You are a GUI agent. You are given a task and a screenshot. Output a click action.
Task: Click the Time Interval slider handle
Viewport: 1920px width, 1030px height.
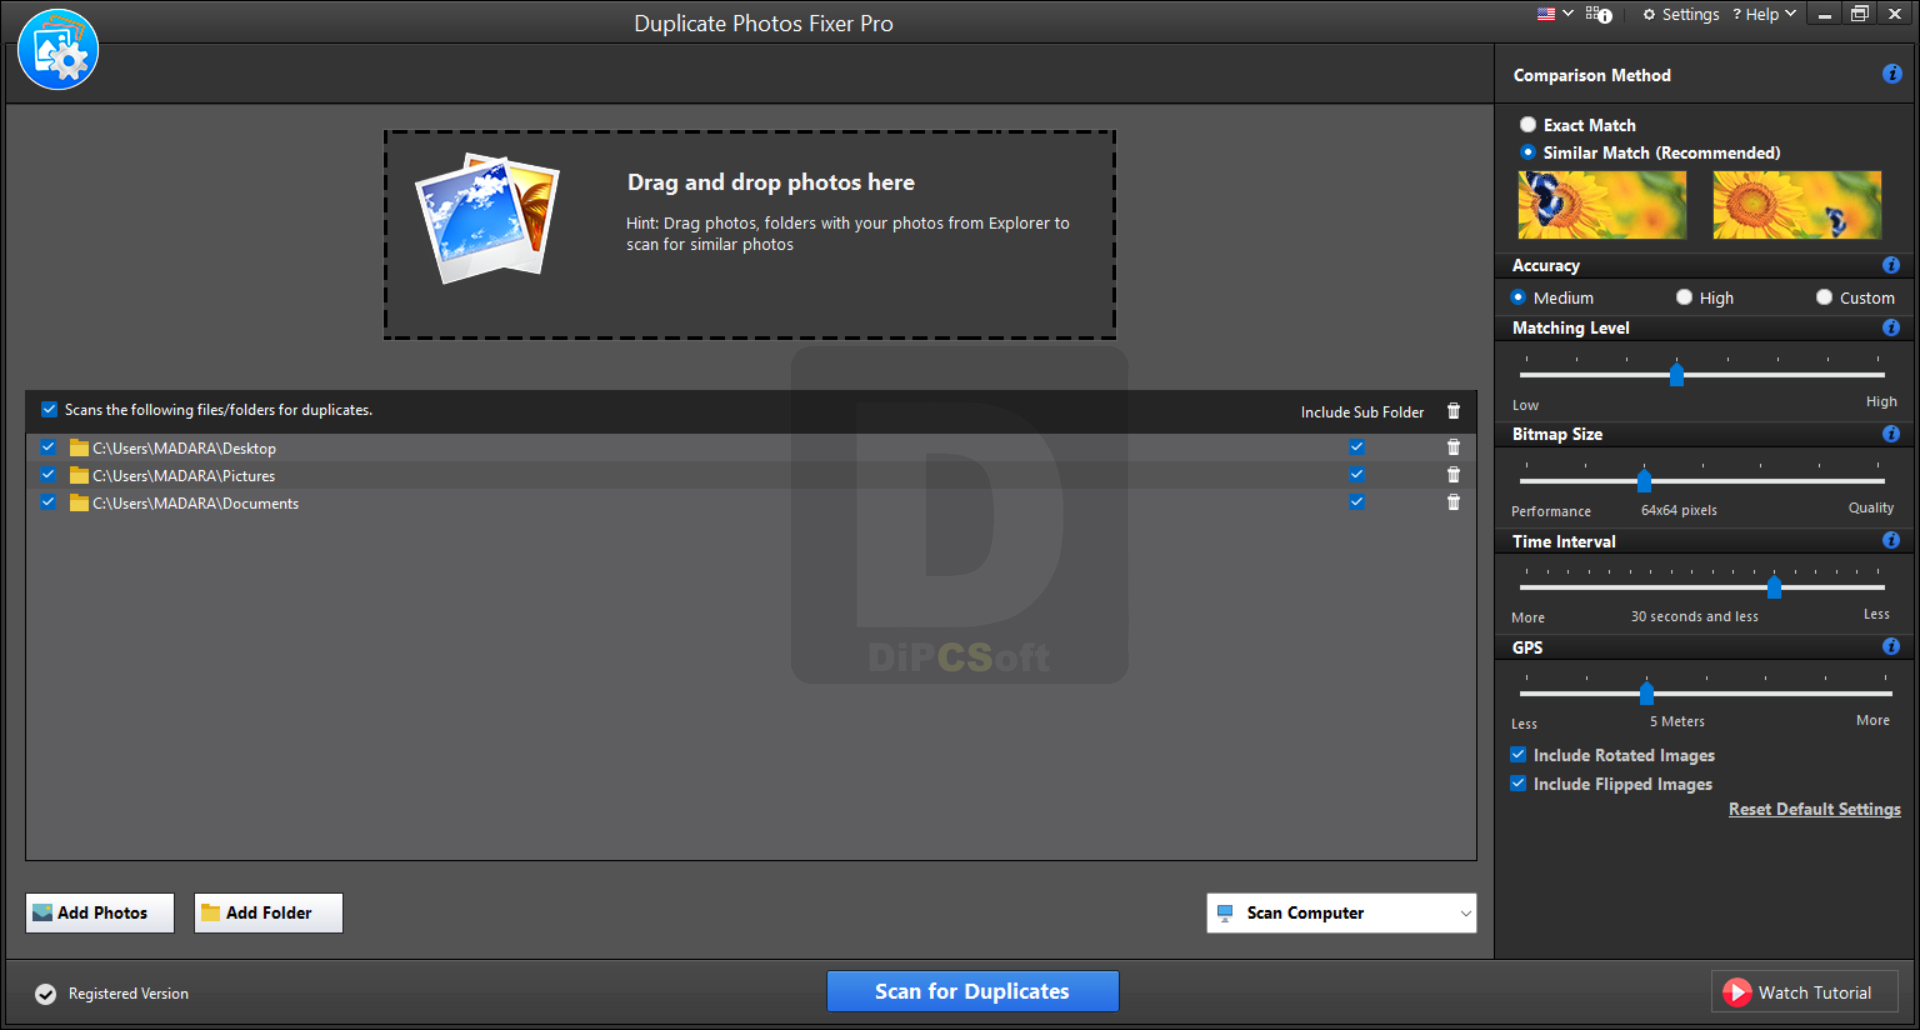pyautogui.click(x=1774, y=587)
